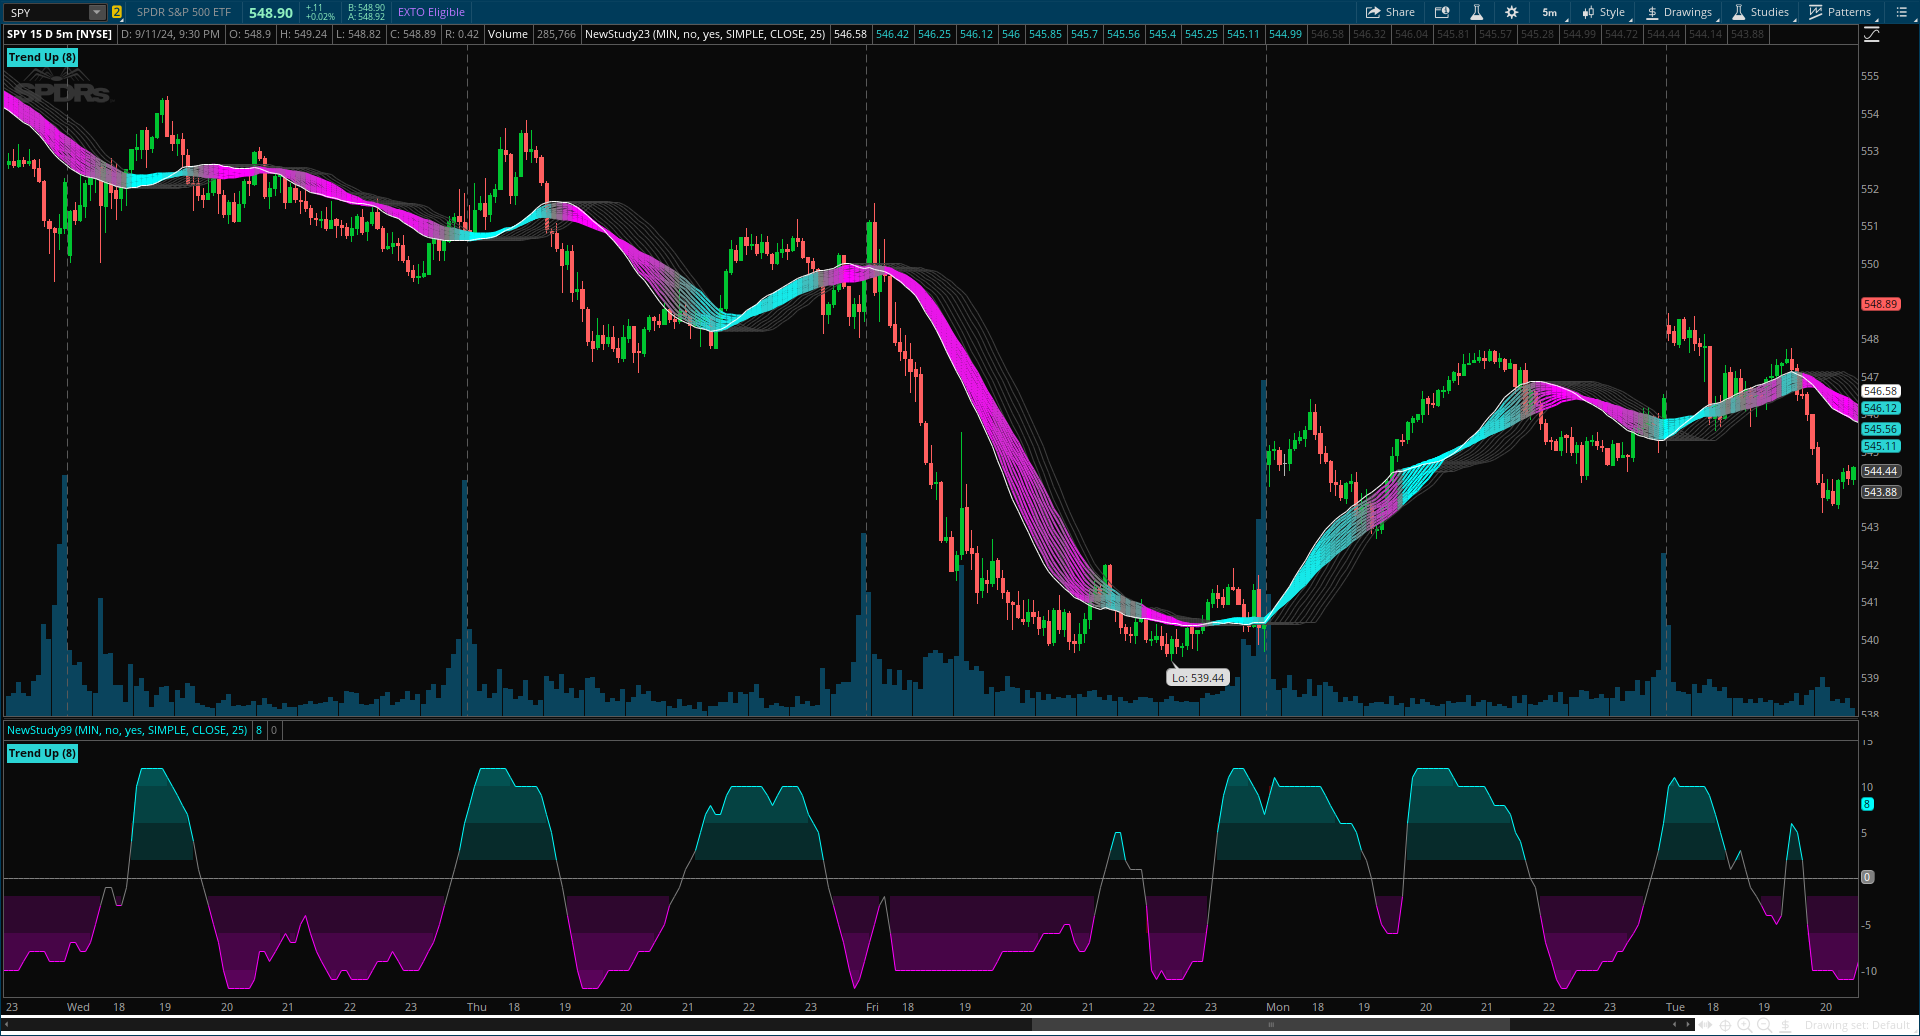Open the Edit Studies flask icon
Screen dimensions: 1920x1036
pyautogui.click(x=1476, y=12)
